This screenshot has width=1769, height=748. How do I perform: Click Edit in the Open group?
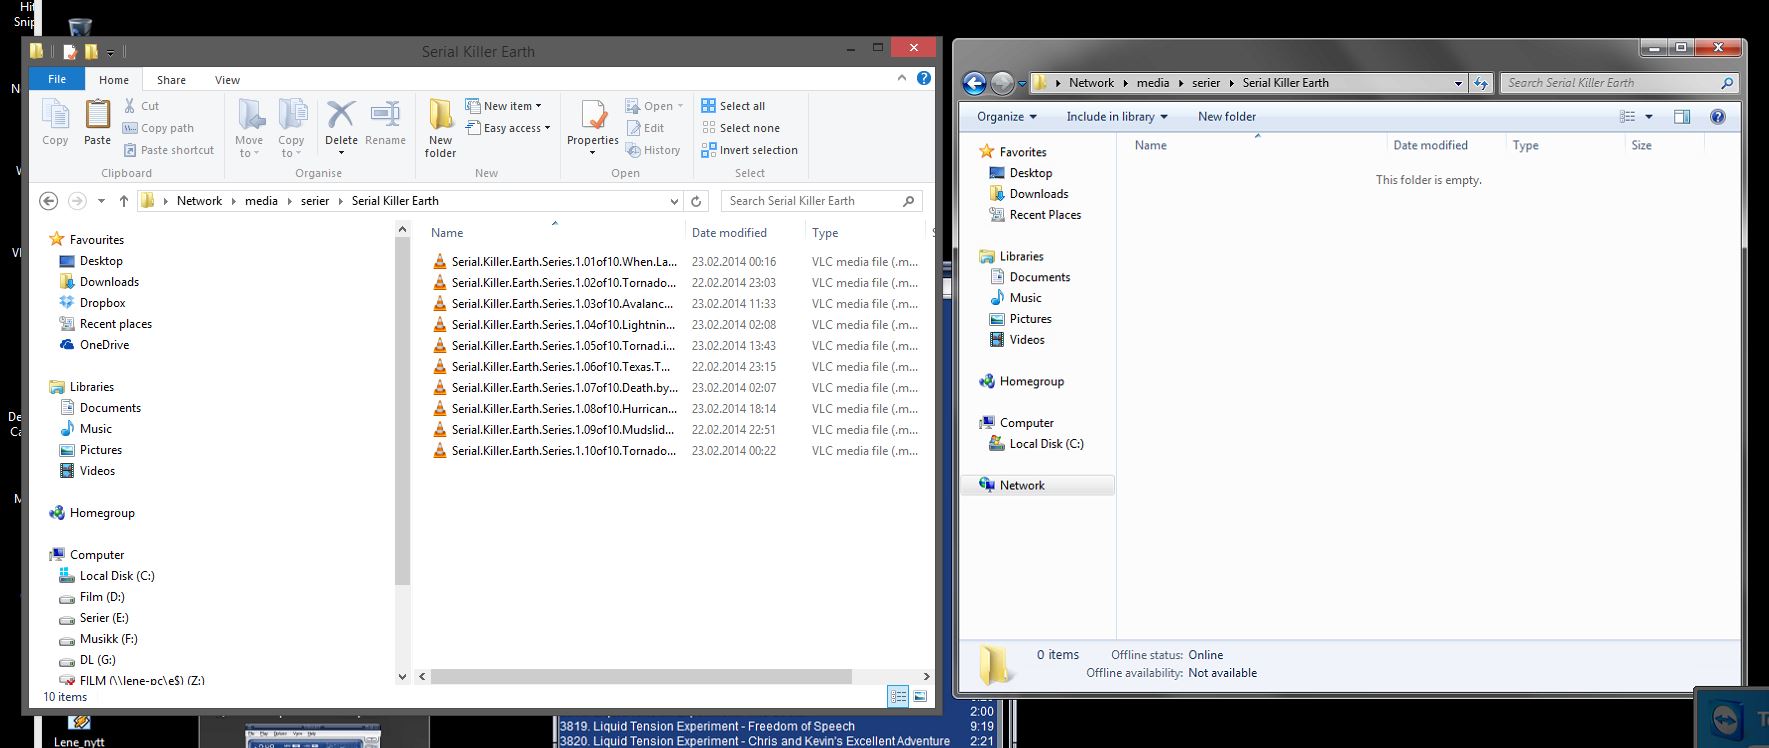click(645, 128)
